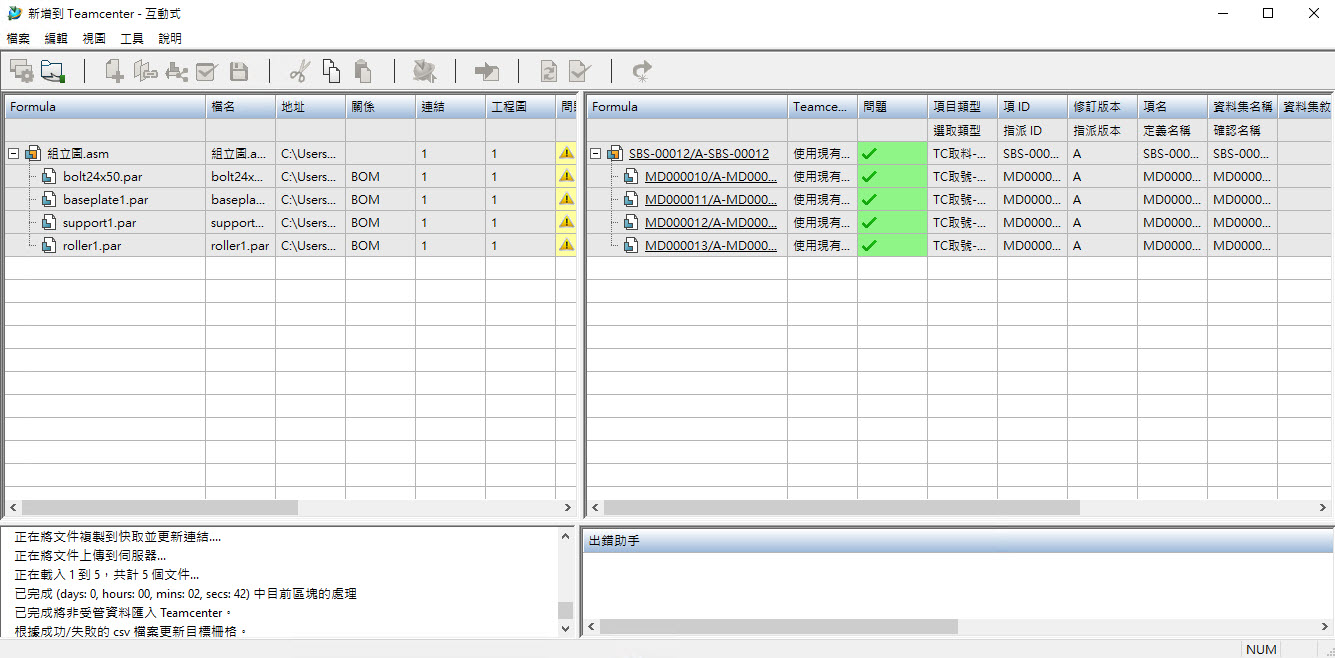This screenshot has height=658, width=1335.
Task: Click the 地址 column header
Action: pyautogui.click(x=311, y=107)
